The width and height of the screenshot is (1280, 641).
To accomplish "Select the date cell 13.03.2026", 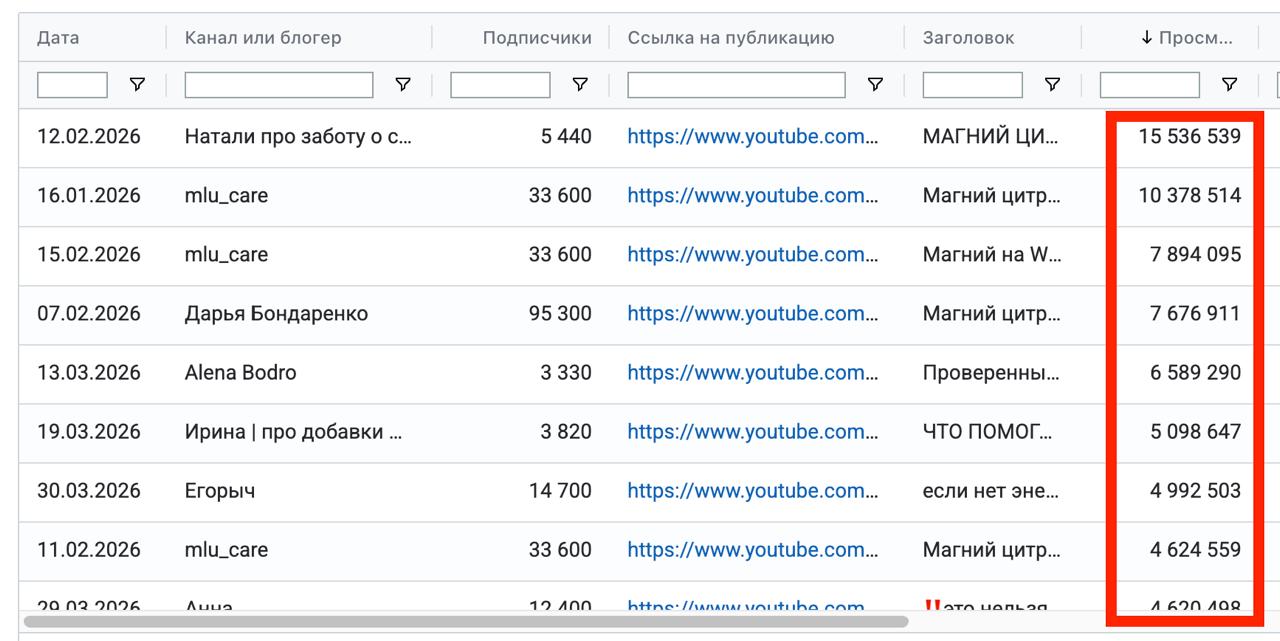I will click(89, 373).
